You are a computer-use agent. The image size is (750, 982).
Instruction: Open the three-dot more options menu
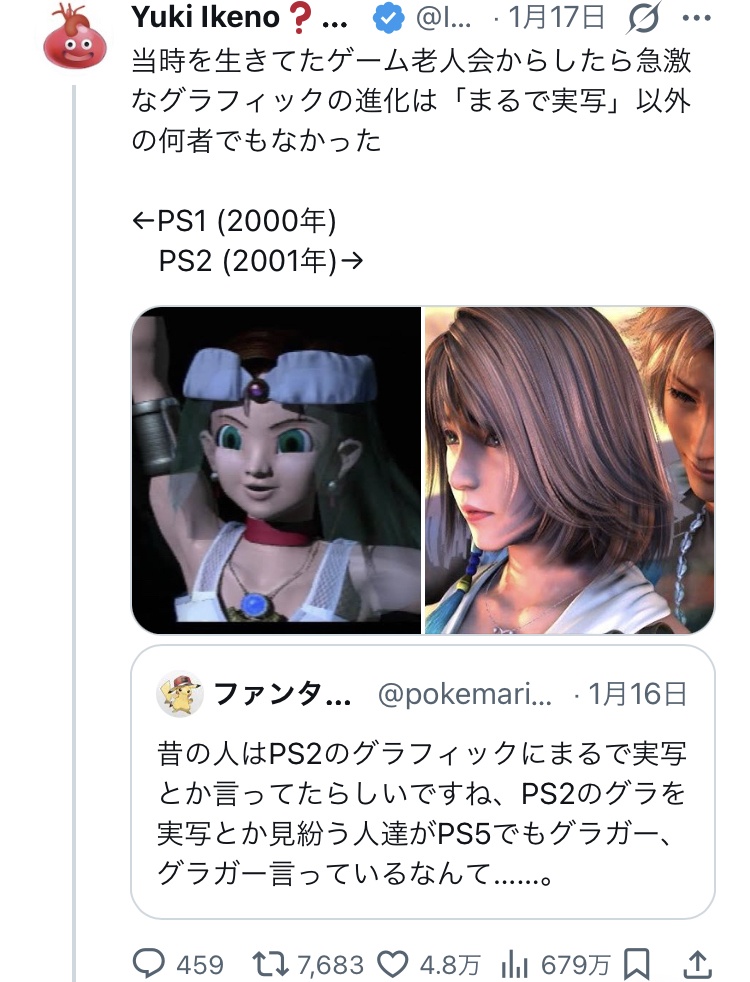697,18
